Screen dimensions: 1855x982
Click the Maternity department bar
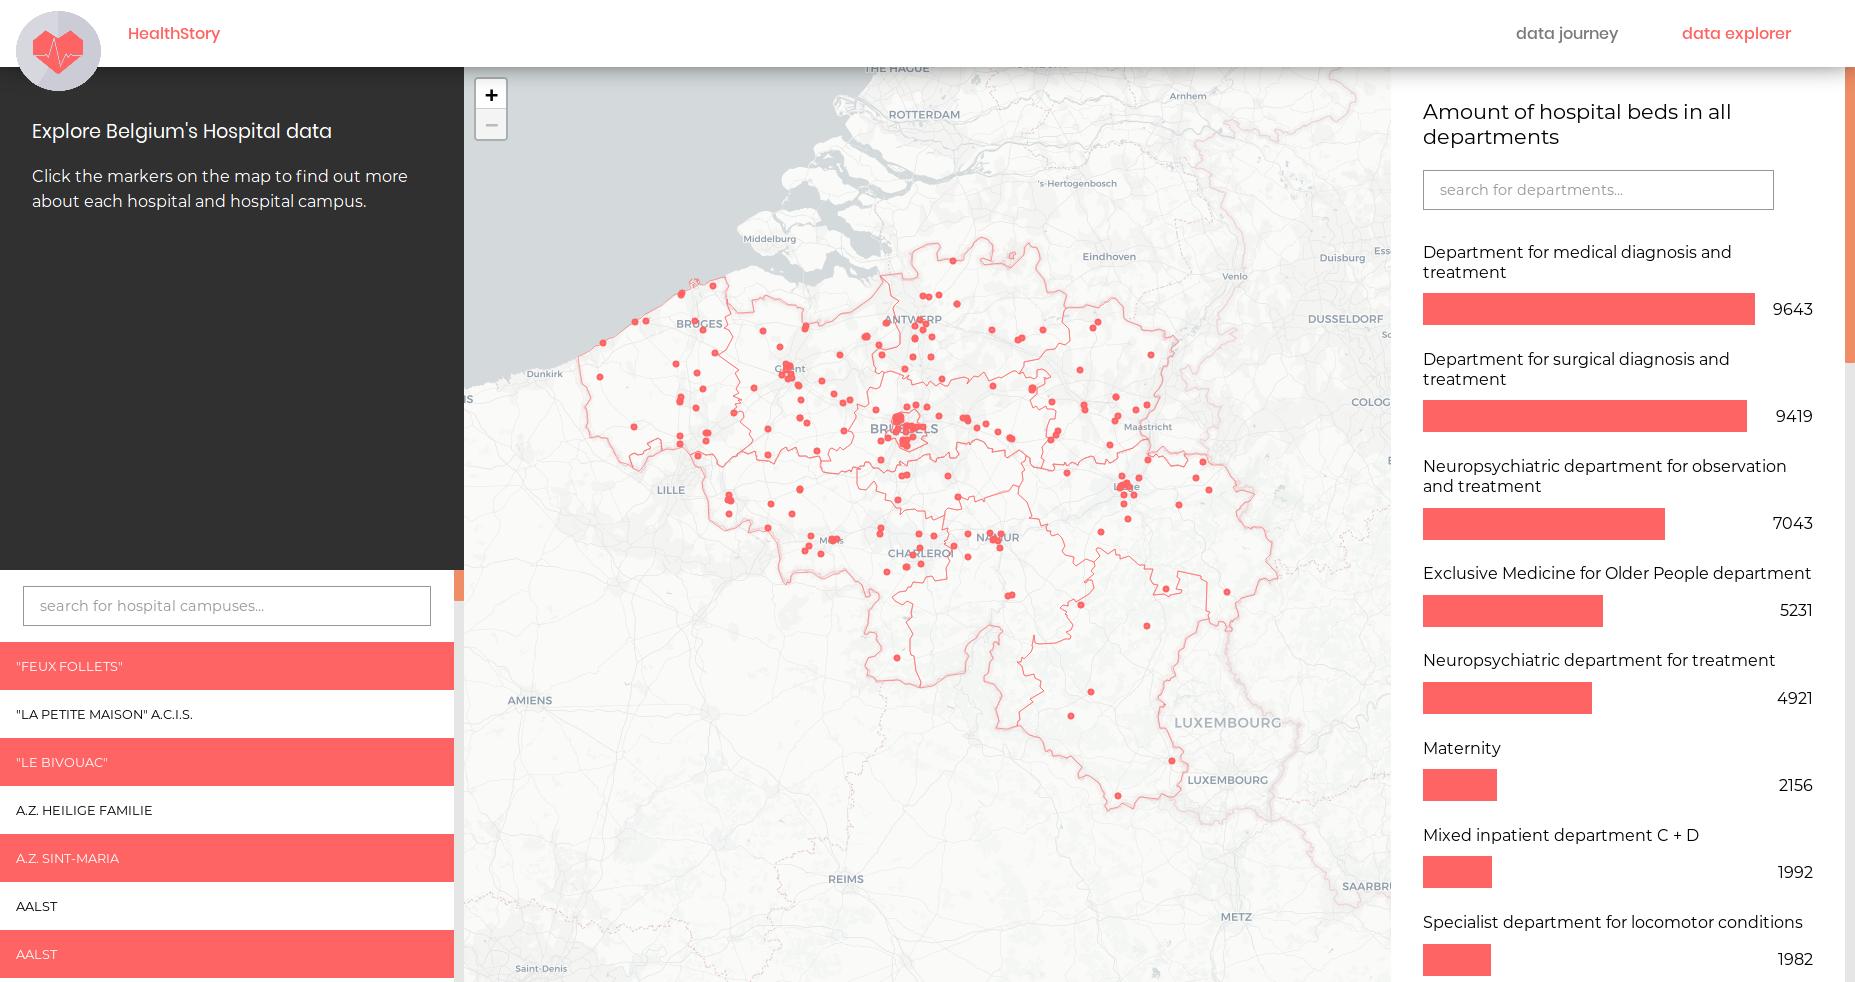[x=1460, y=785]
